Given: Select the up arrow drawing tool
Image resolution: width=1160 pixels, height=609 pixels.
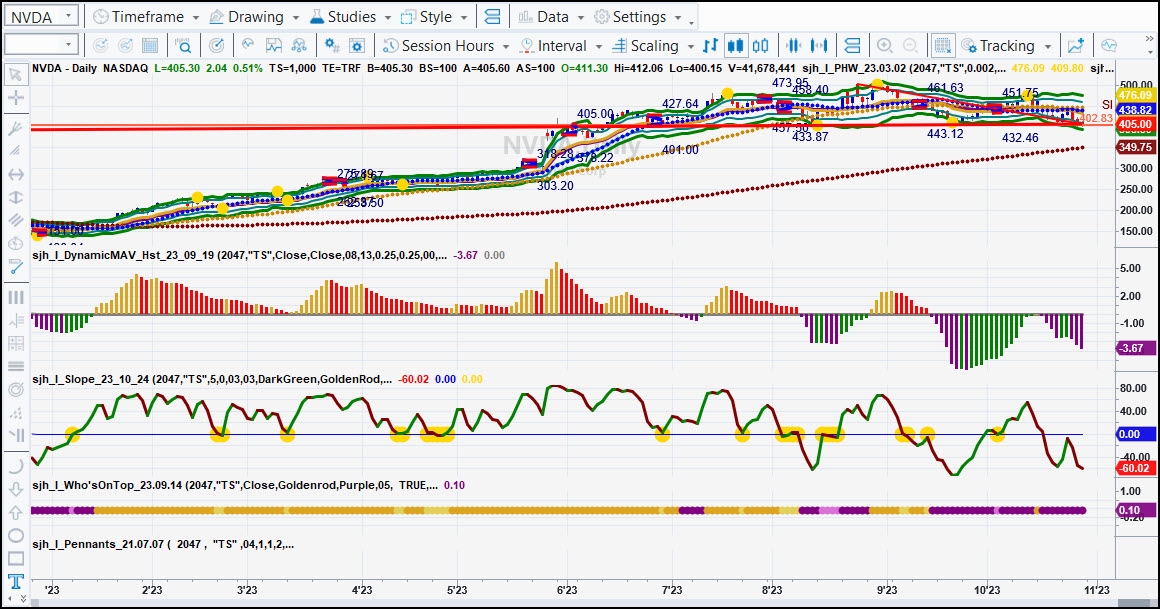Looking at the screenshot, I should click(x=15, y=512).
